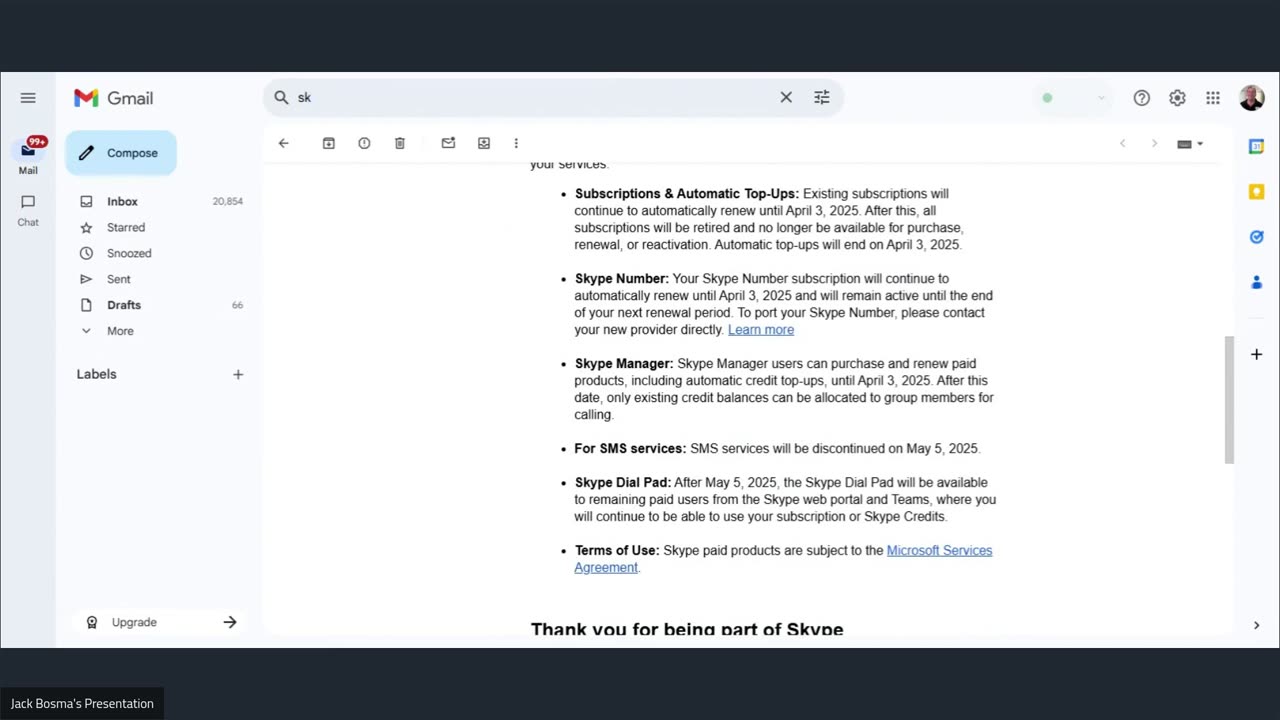This screenshot has height=720, width=1280.
Task: Hide the side panel chevron
Action: pos(1256,625)
